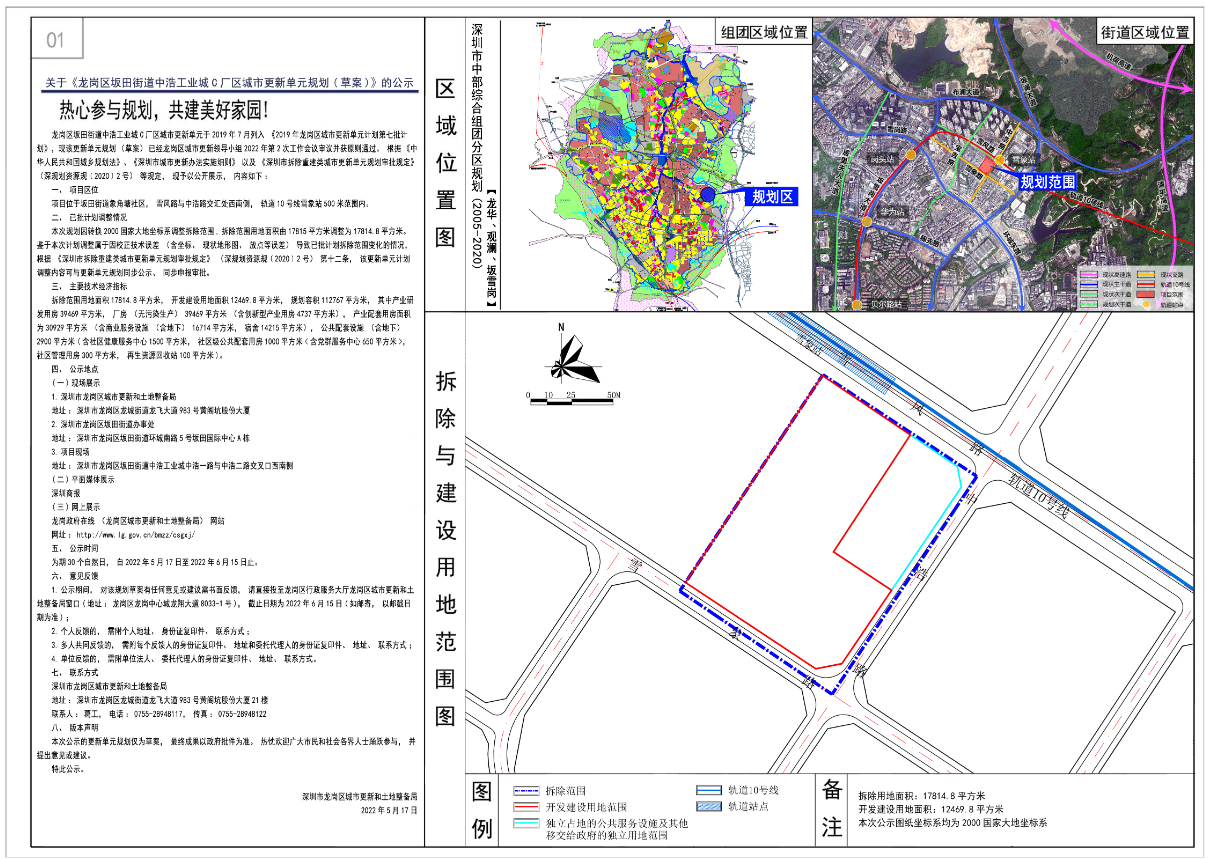Click the 街道区域位置 title box
The width and height of the screenshot is (1228, 859).
tap(1146, 32)
